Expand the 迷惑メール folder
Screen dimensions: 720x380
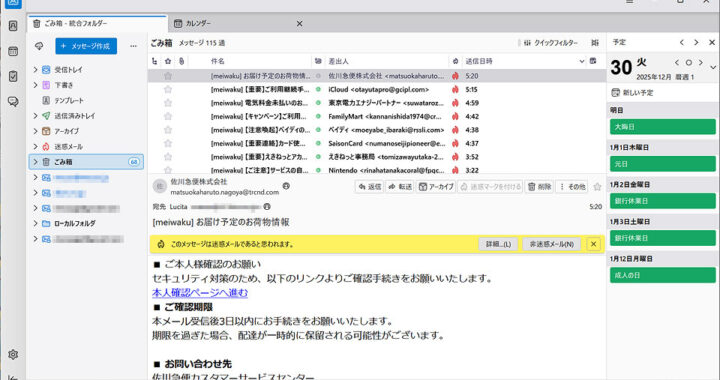tap(35, 146)
